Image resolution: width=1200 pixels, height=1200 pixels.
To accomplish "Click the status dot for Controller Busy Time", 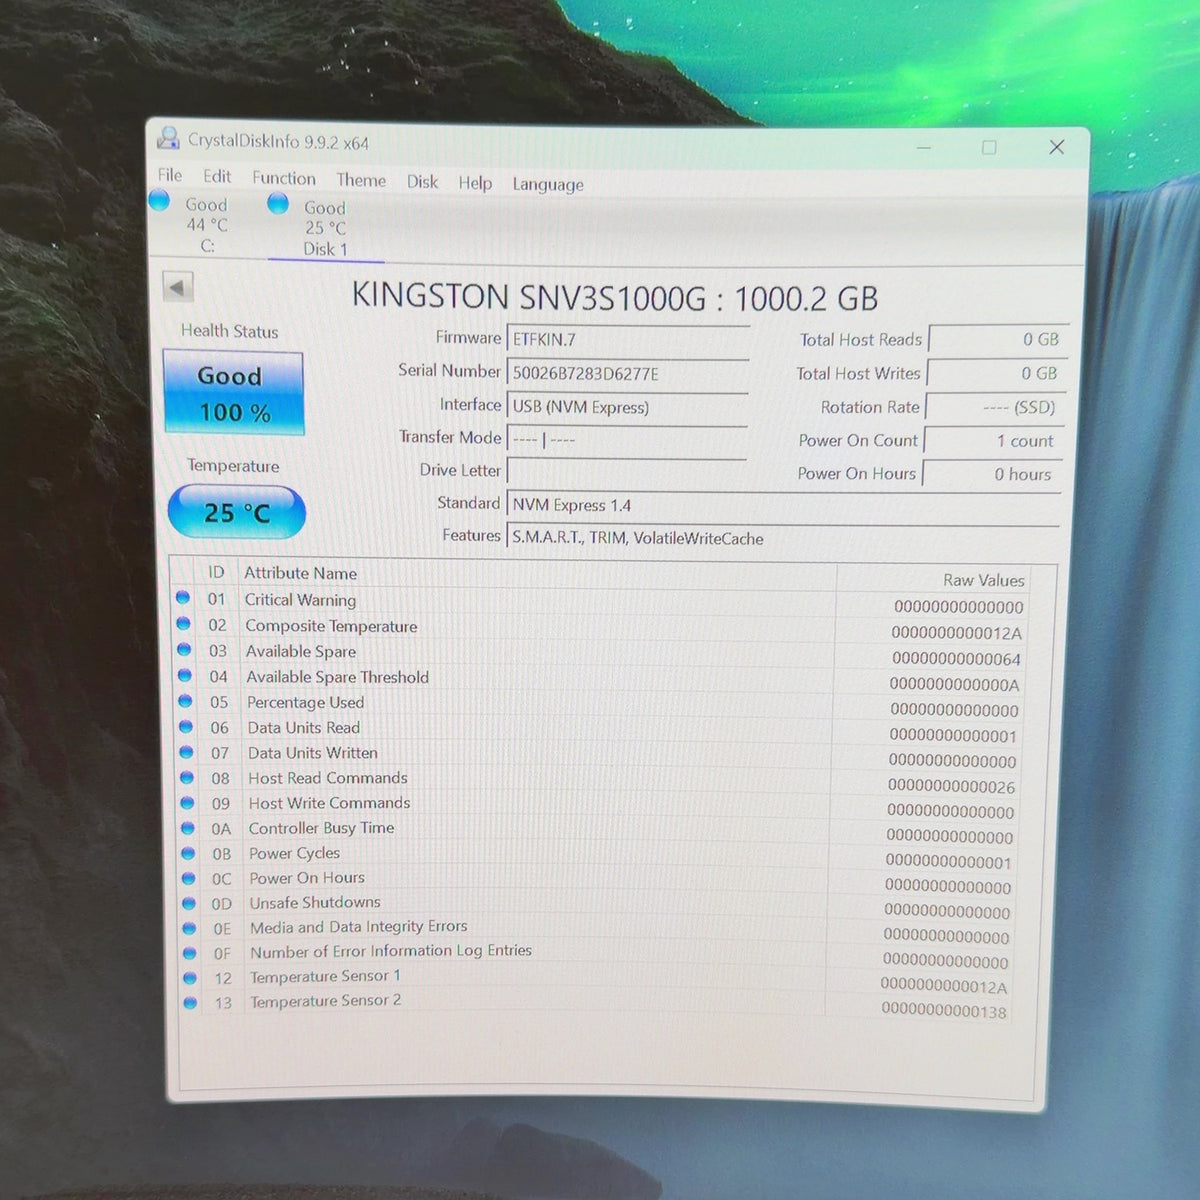I will (188, 828).
